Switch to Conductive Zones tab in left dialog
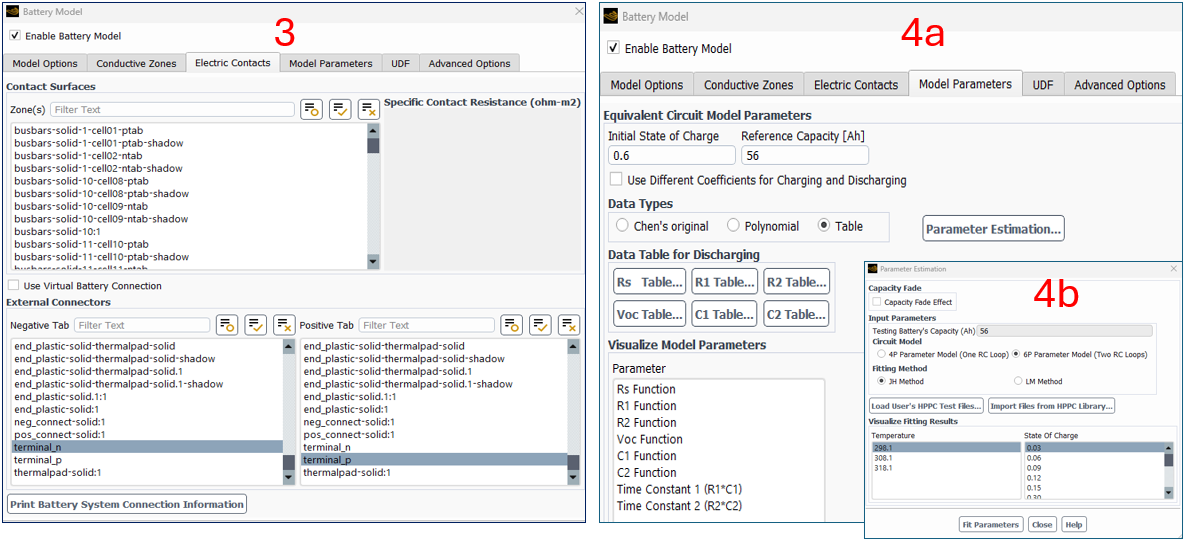The width and height of the screenshot is (1186, 543). (x=135, y=63)
